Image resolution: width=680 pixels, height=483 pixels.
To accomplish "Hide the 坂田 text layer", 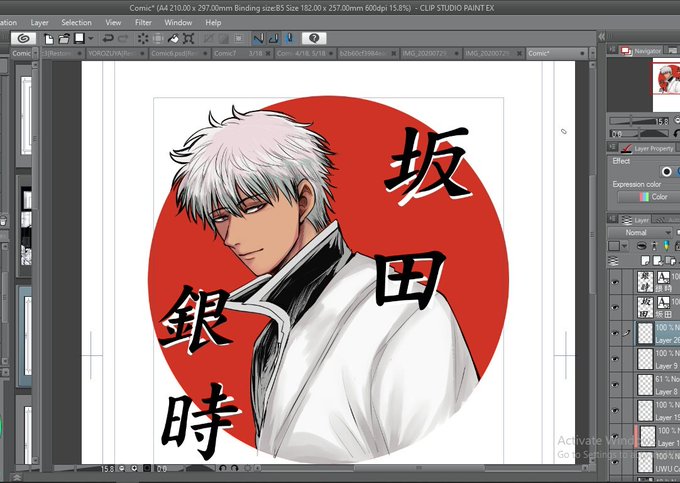I will 615,307.
